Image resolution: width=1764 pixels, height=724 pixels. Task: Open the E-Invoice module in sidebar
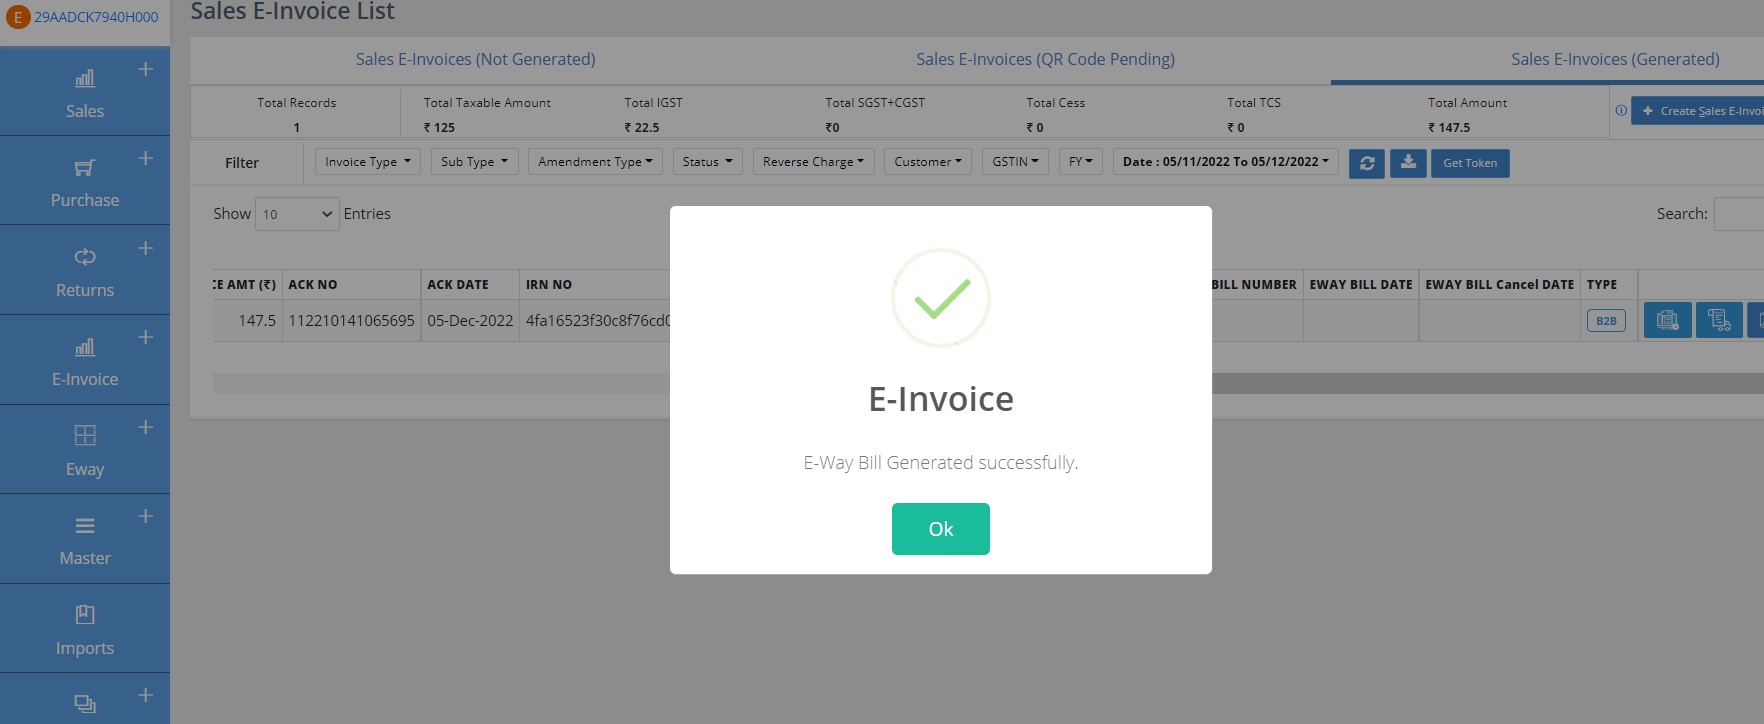coord(85,362)
